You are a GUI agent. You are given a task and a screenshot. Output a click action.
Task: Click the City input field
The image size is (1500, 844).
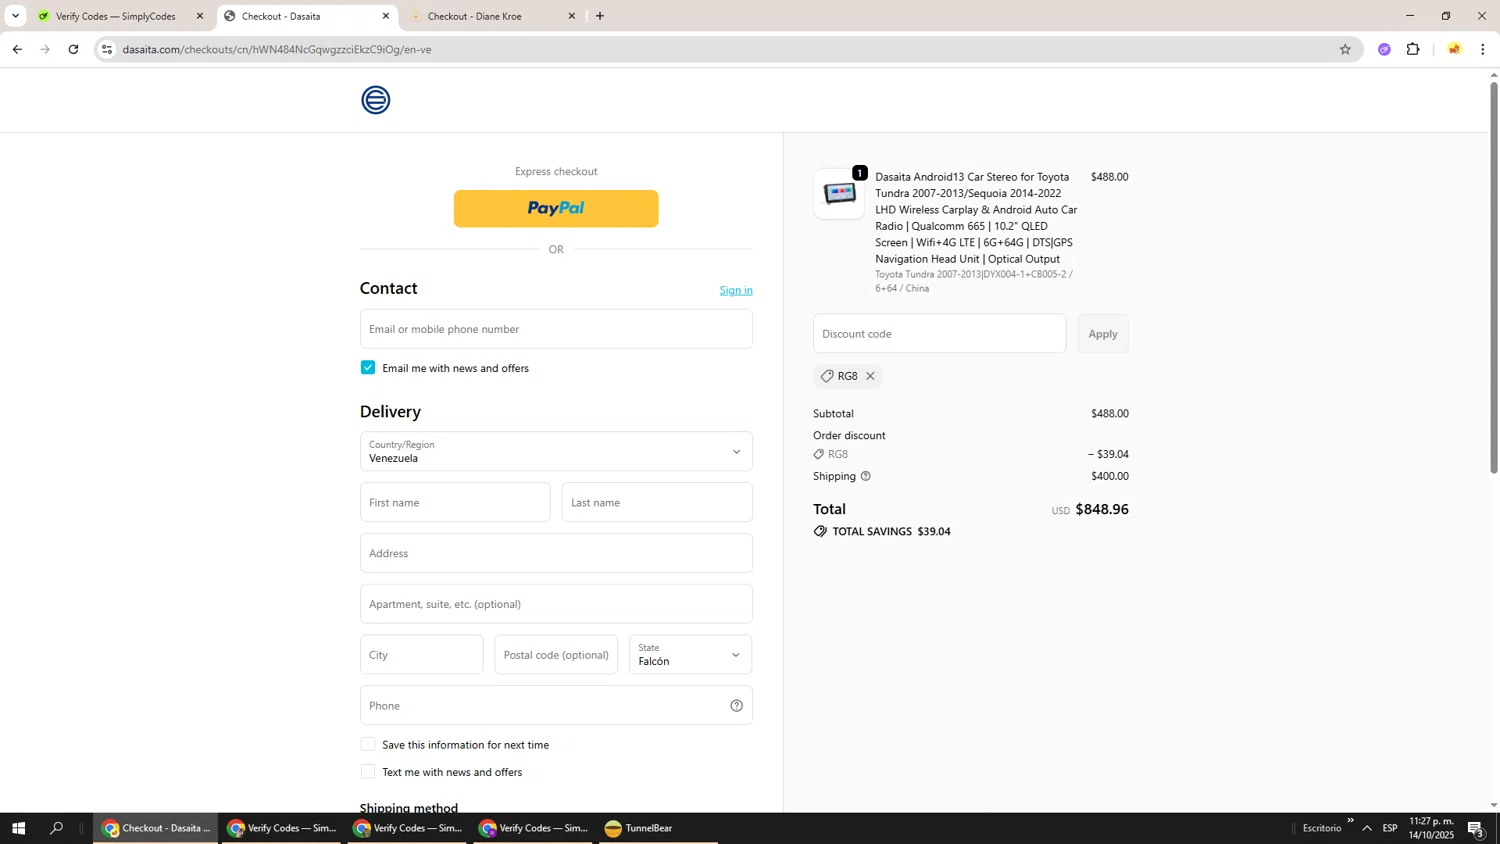[x=421, y=655]
